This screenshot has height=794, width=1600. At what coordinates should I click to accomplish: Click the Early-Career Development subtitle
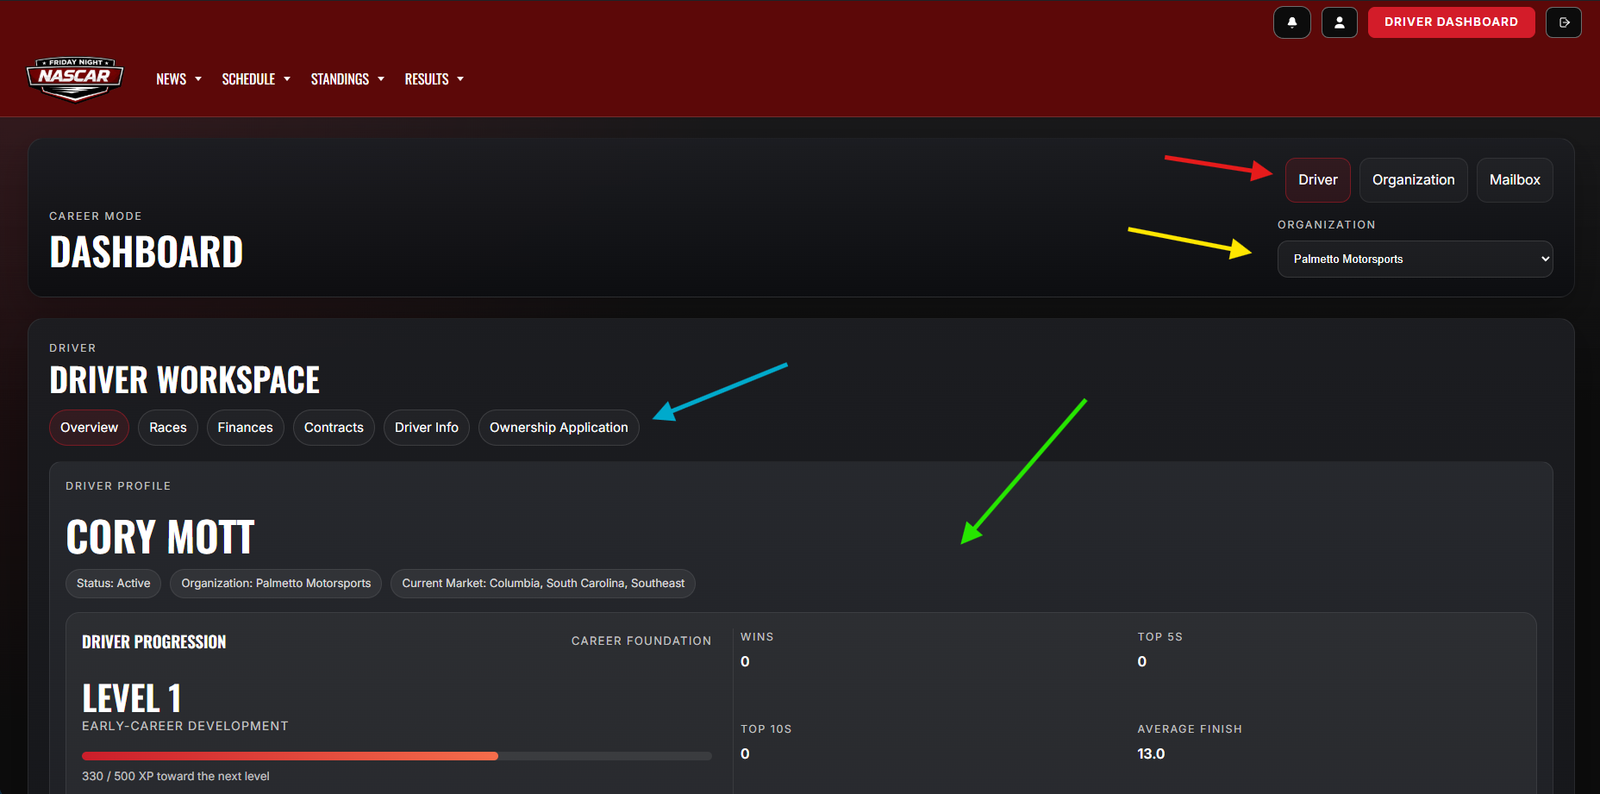(x=185, y=726)
